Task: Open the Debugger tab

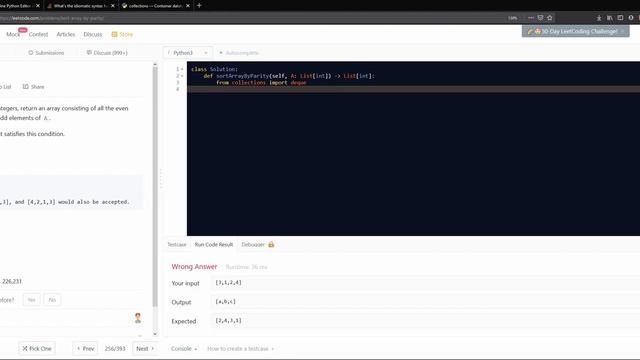Action: tap(253, 245)
